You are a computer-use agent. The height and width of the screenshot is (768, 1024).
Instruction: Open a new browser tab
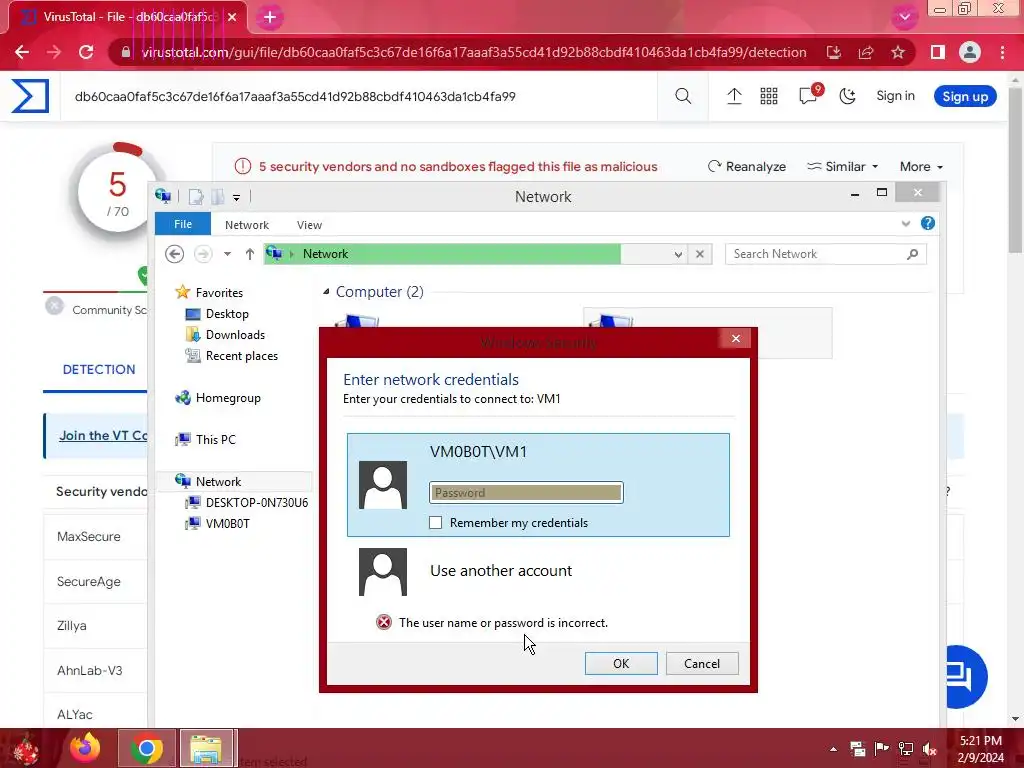[270, 18]
